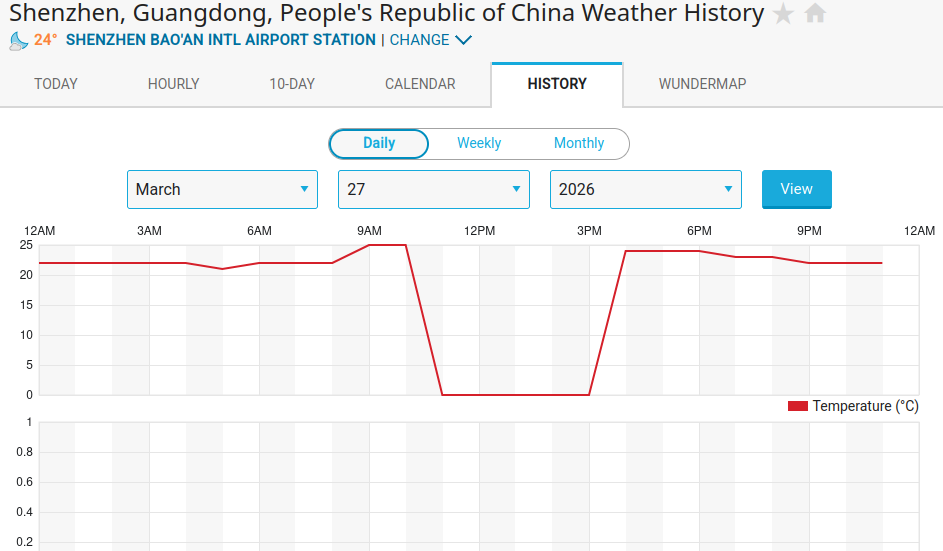This screenshot has width=943, height=551.
Task: Select the Daily view toggle
Action: 379,143
